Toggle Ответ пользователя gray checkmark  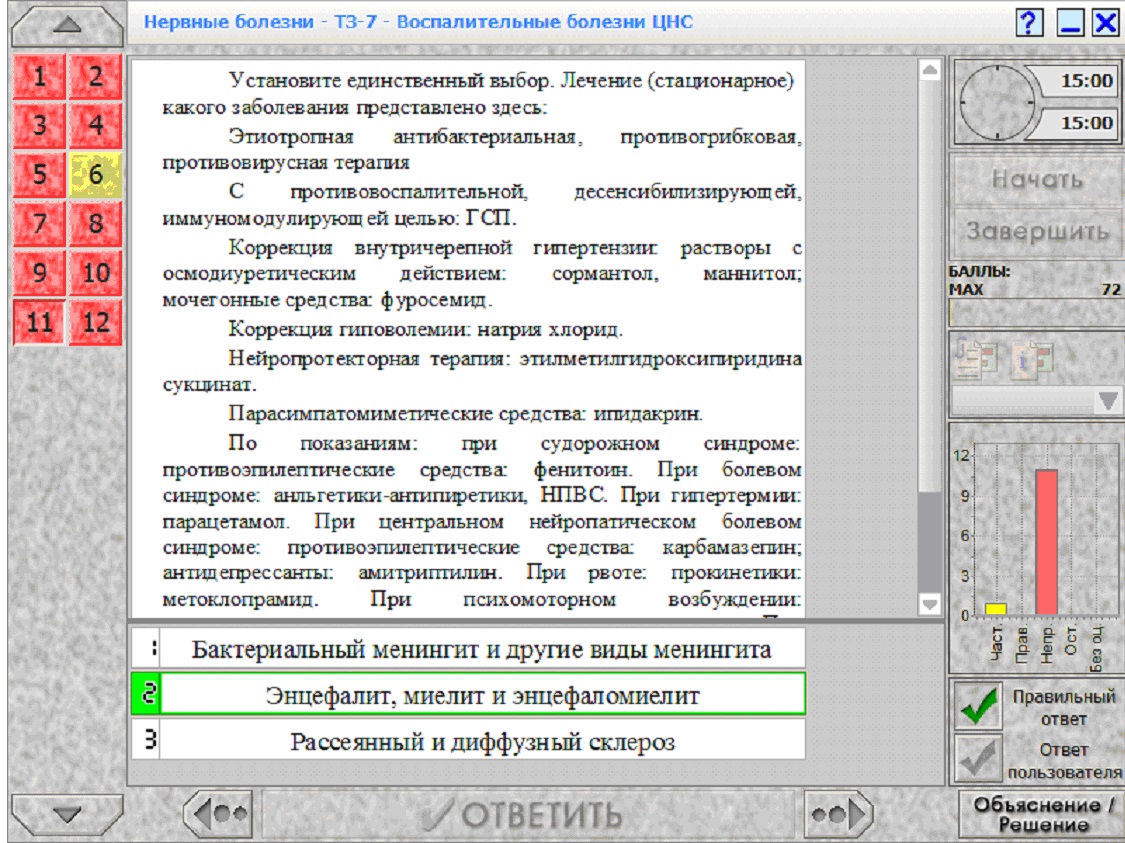coord(978,759)
